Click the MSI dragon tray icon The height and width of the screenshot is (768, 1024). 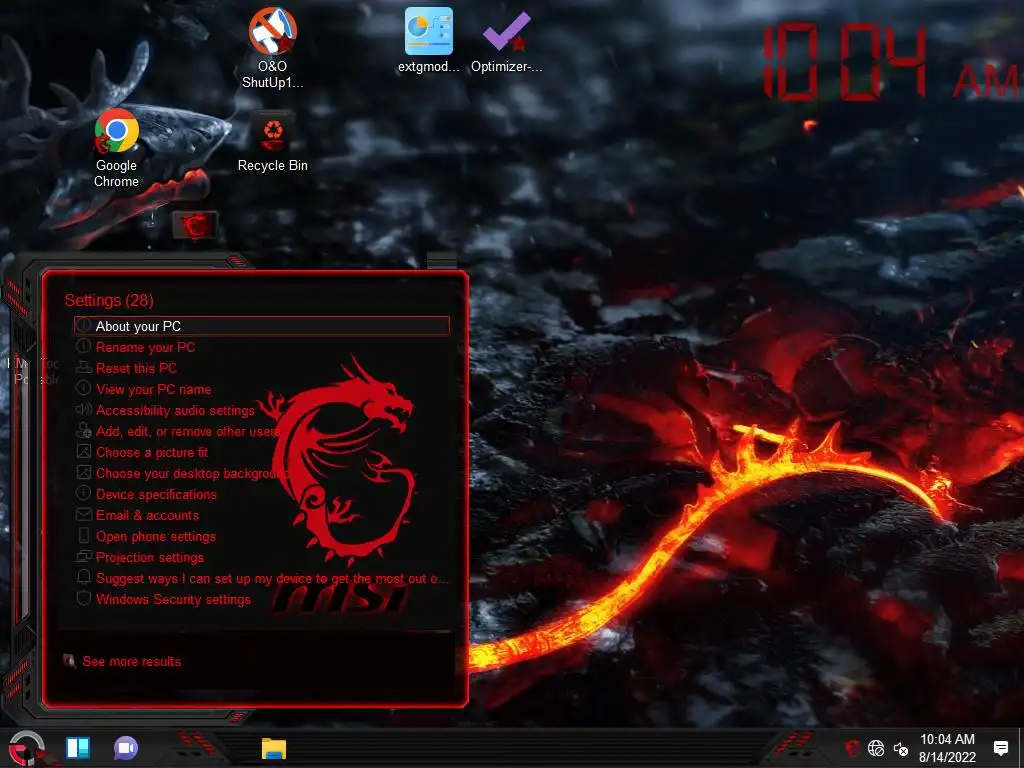852,748
